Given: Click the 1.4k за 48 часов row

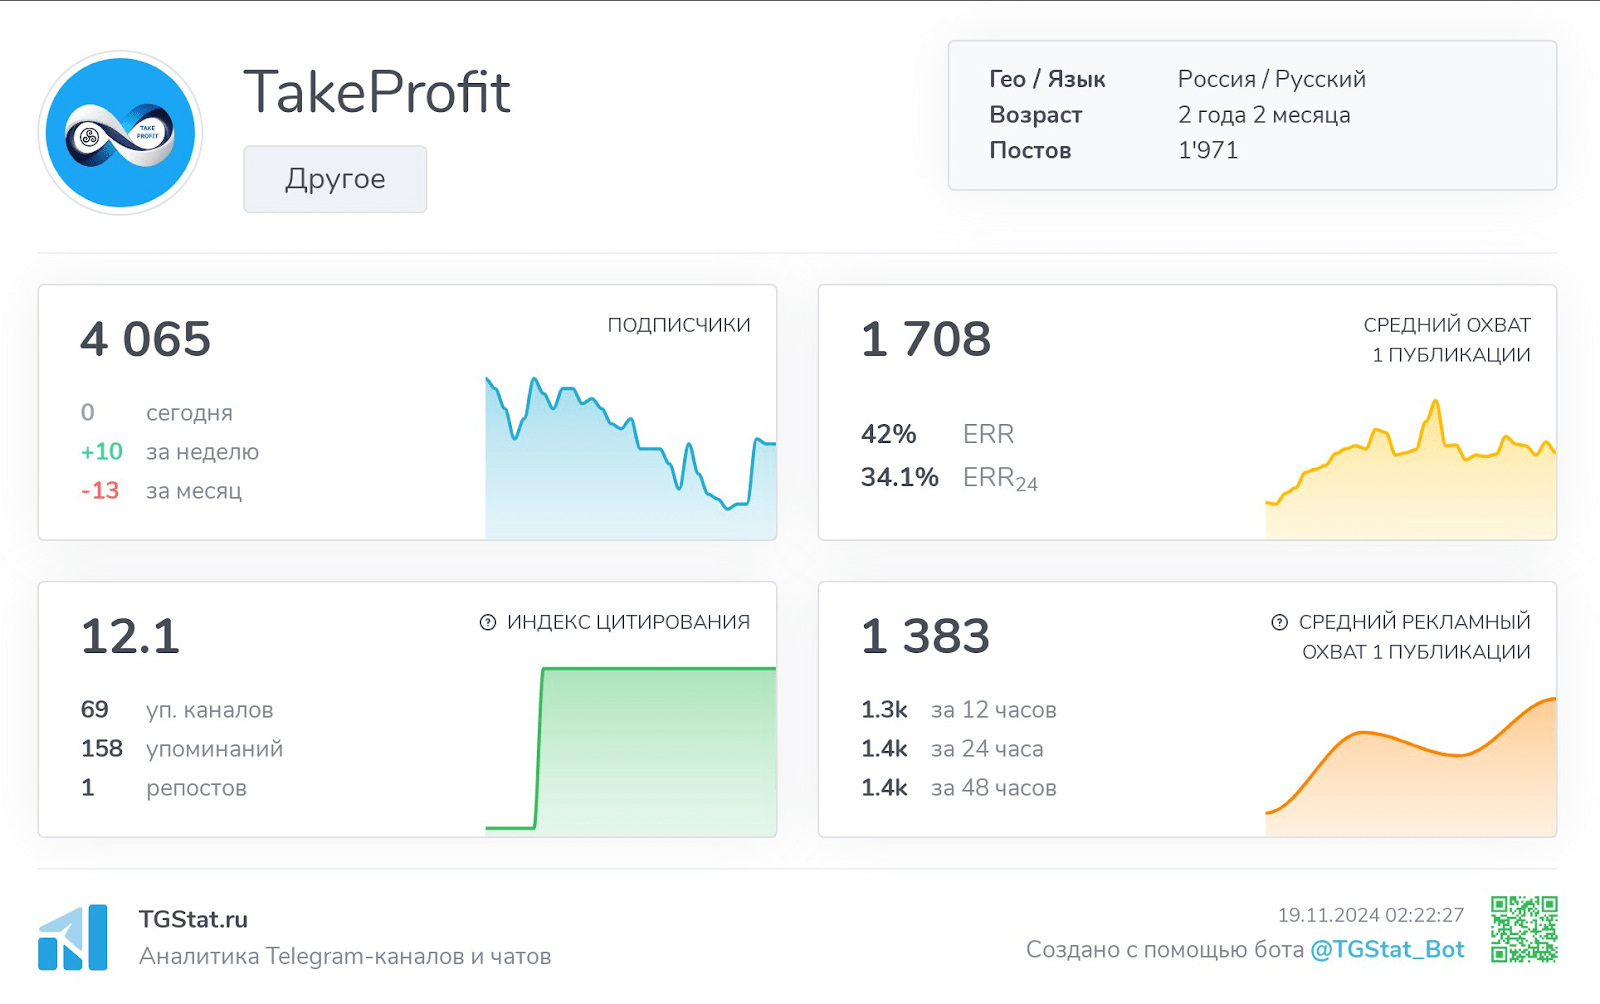Looking at the screenshot, I should pyautogui.click(x=959, y=788).
